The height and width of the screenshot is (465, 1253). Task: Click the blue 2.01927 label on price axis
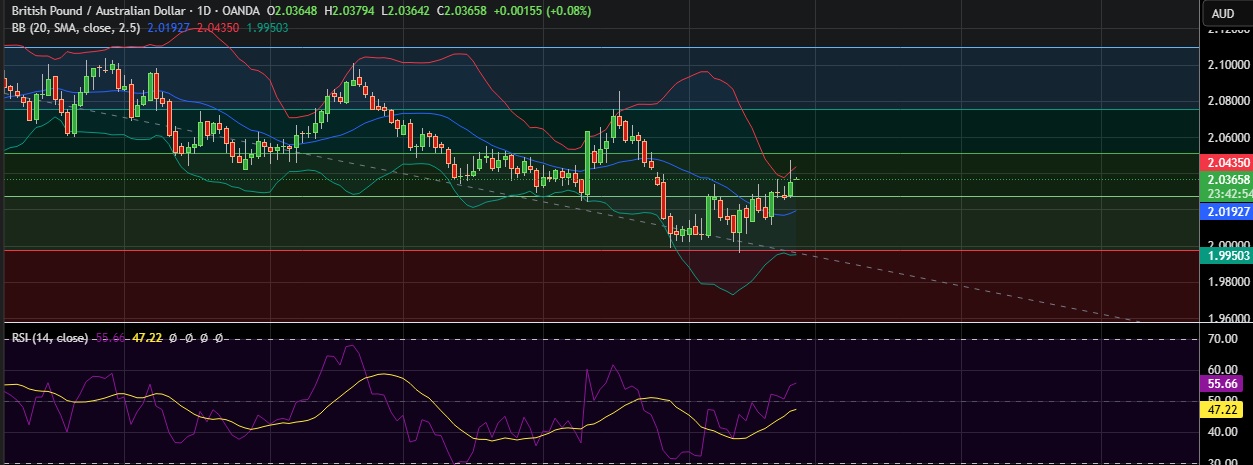(x=1225, y=212)
